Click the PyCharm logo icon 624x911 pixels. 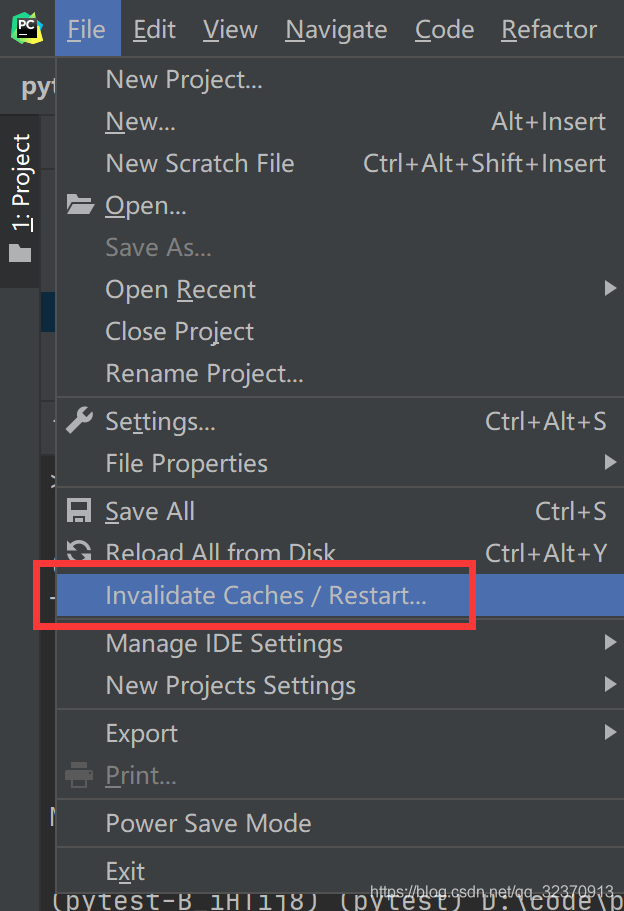point(27,28)
